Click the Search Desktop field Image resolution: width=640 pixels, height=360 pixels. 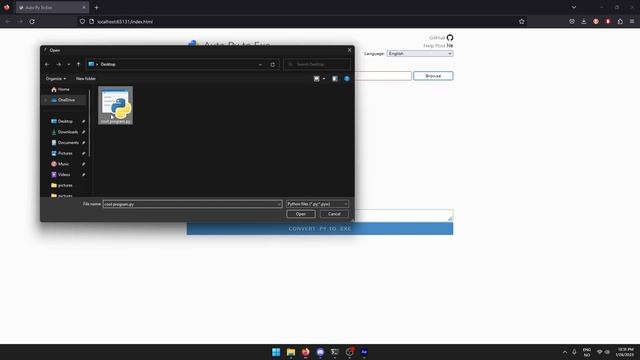(317, 64)
